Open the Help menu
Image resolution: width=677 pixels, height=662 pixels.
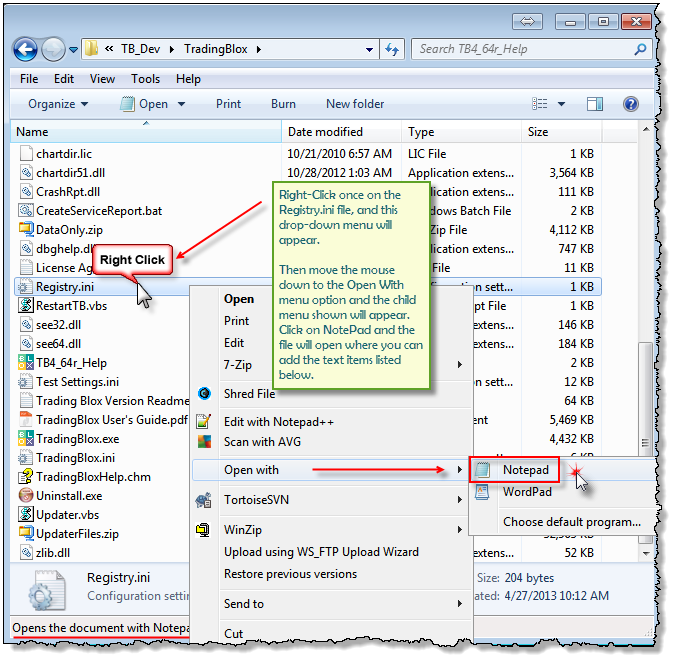188,79
